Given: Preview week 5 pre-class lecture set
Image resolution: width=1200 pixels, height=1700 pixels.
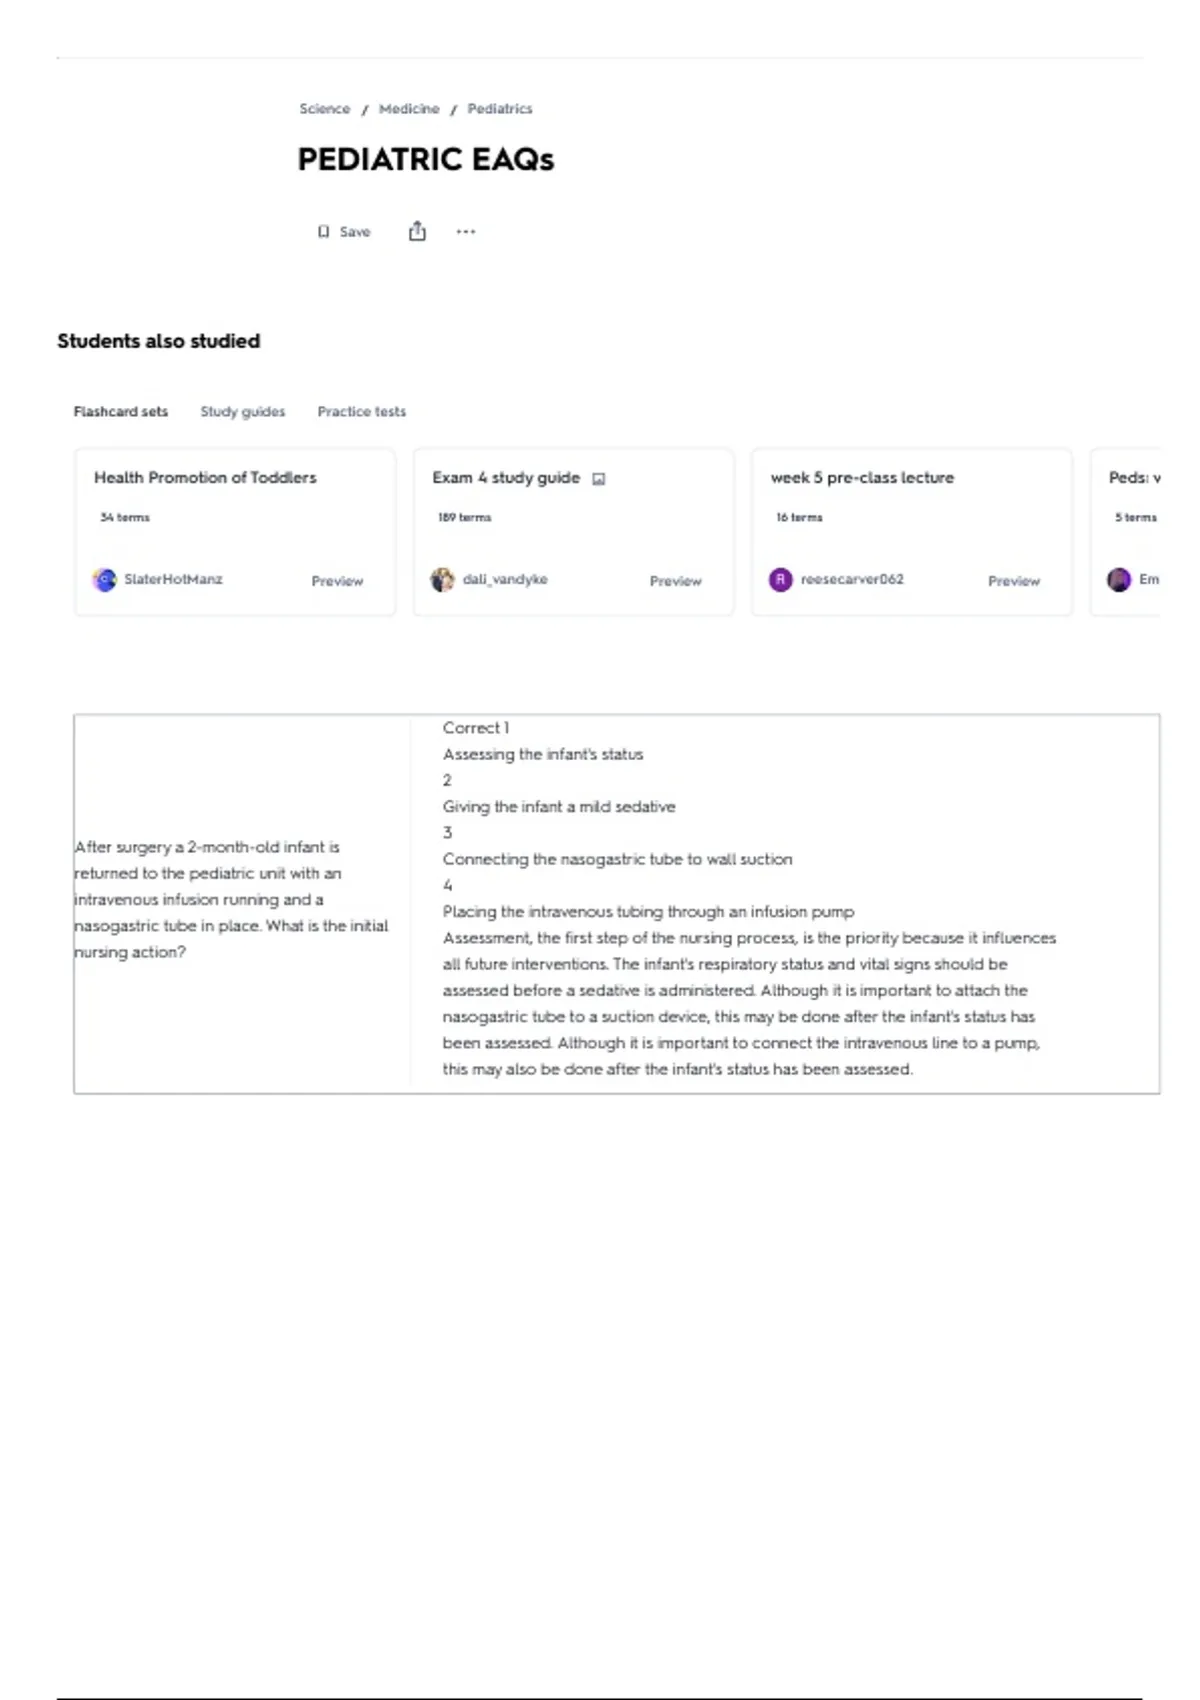Looking at the screenshot, I should tap(1014, 581).
